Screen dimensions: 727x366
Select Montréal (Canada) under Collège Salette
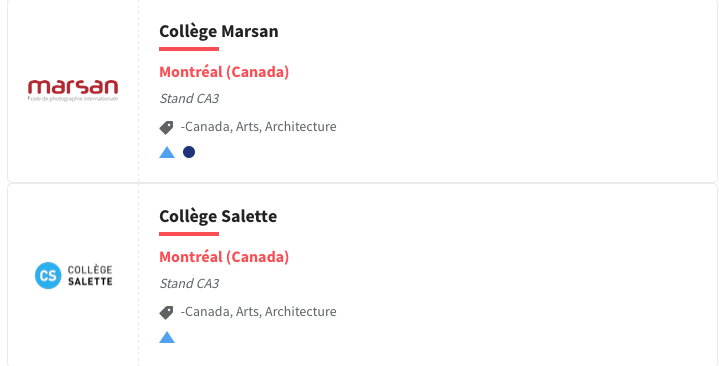click(224, 257)
